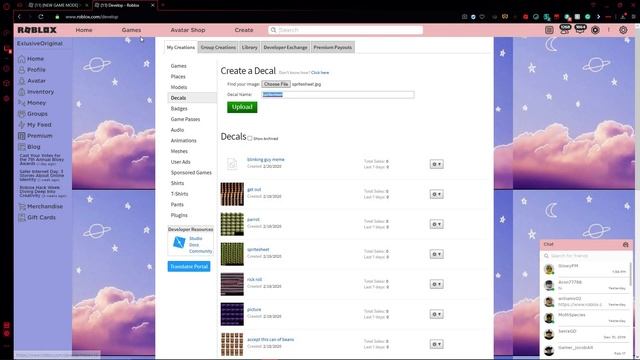Click the browser back arrow

(19, 17)
